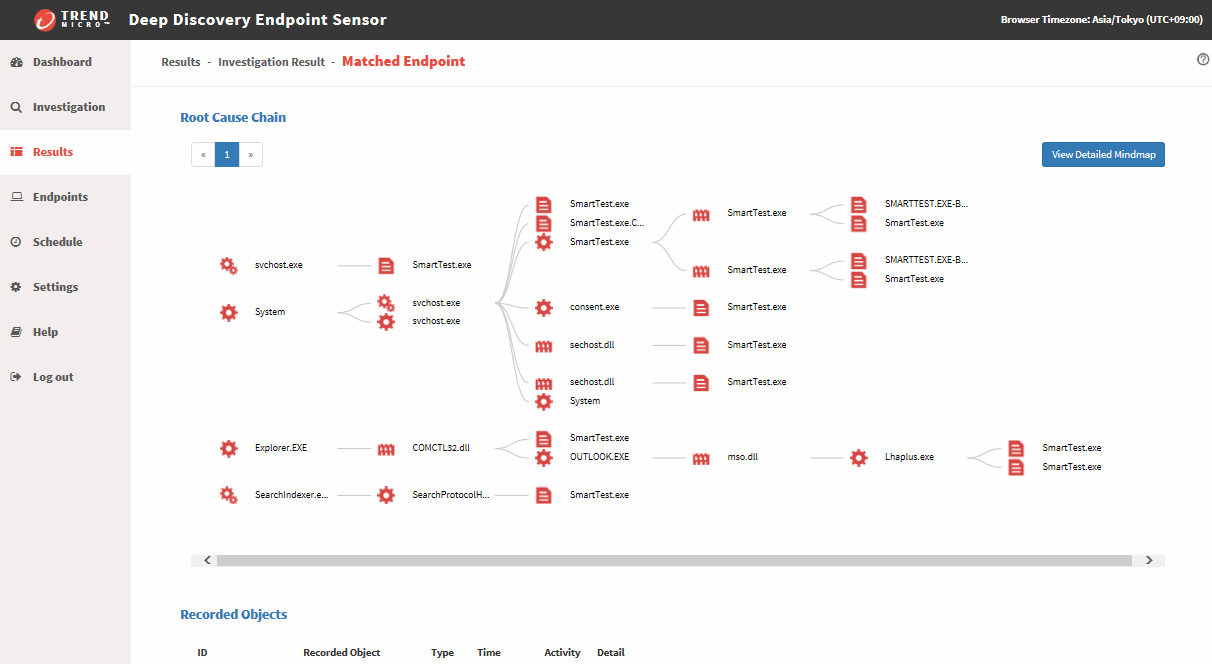This screenshot has width=1212, height=664.
Task: Click the COMCTL32.dll module icon
Action: [x=386, y=449]
